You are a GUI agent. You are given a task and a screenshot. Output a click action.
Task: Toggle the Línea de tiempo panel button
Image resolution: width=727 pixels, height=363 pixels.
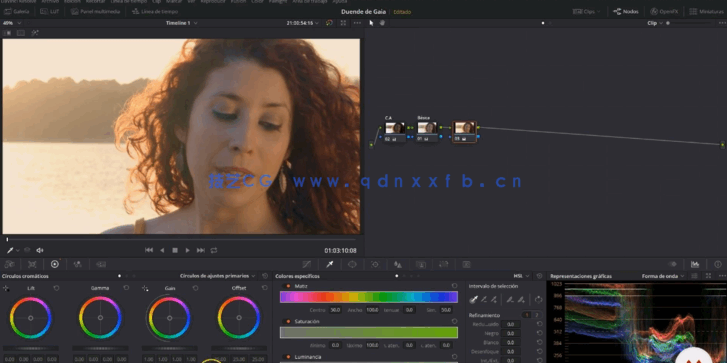tap(155, 12)
